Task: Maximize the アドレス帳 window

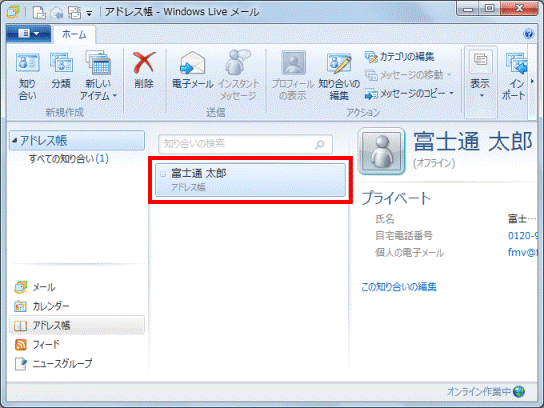Action: 490,8
